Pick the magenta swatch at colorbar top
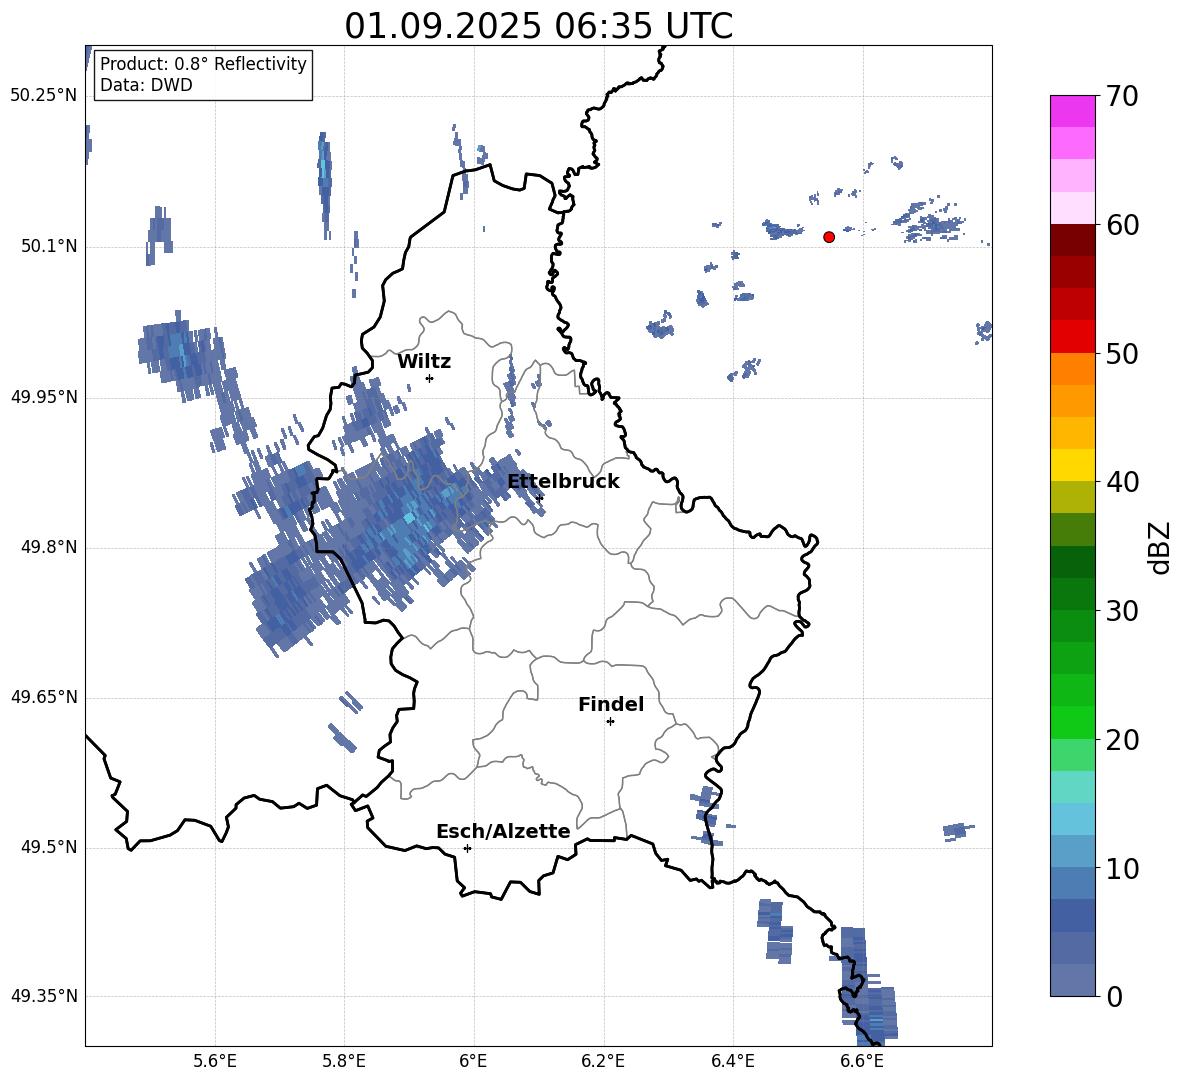Screen dimensions: 1184x1081 point(1072,111)
